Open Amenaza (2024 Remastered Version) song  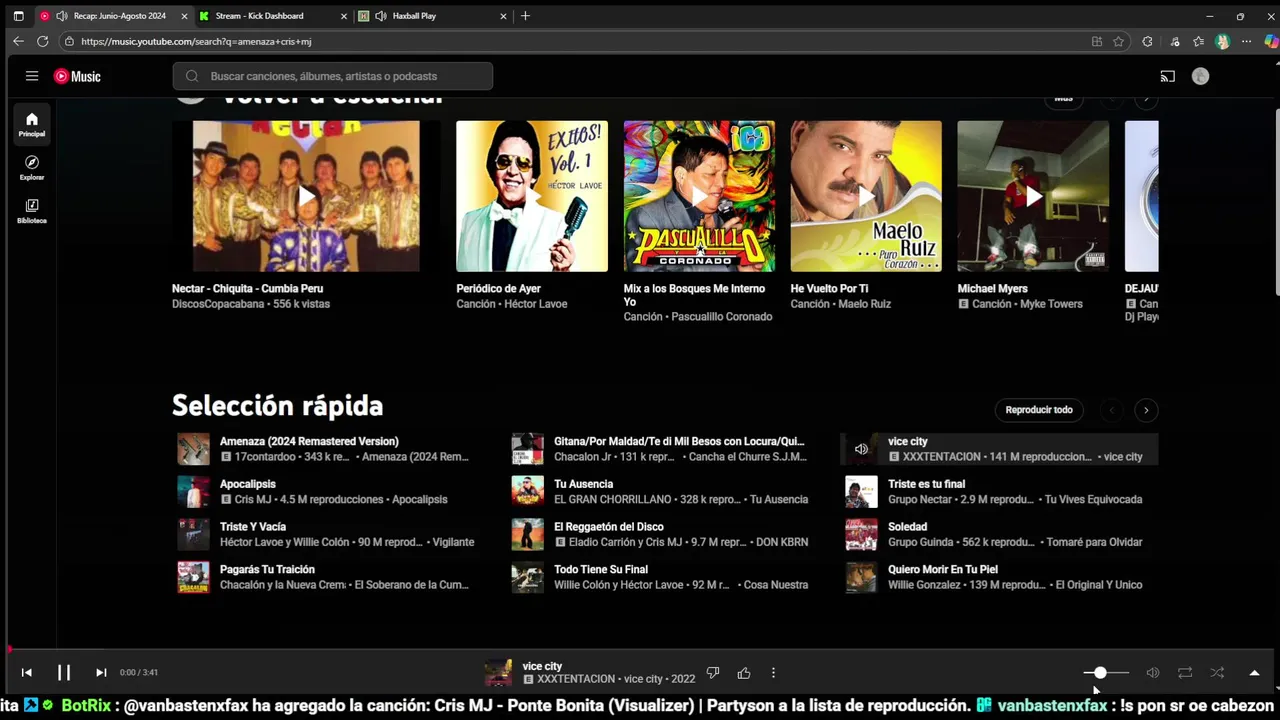tap(309, 441)
